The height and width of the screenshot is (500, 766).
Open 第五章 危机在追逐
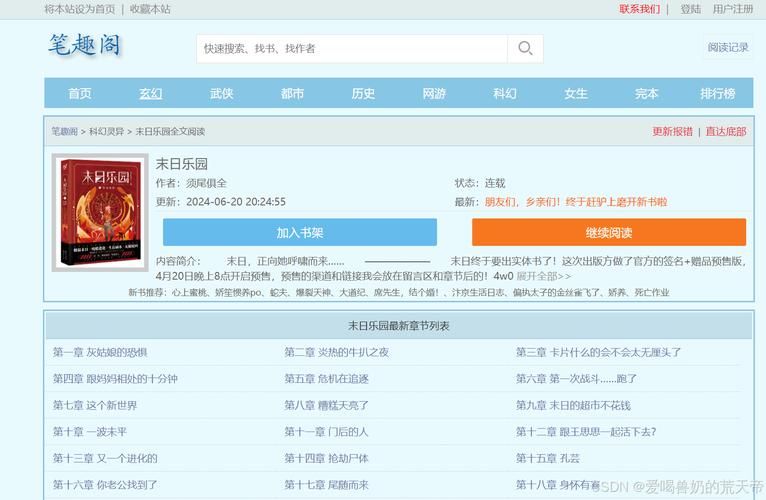[326, 379]
